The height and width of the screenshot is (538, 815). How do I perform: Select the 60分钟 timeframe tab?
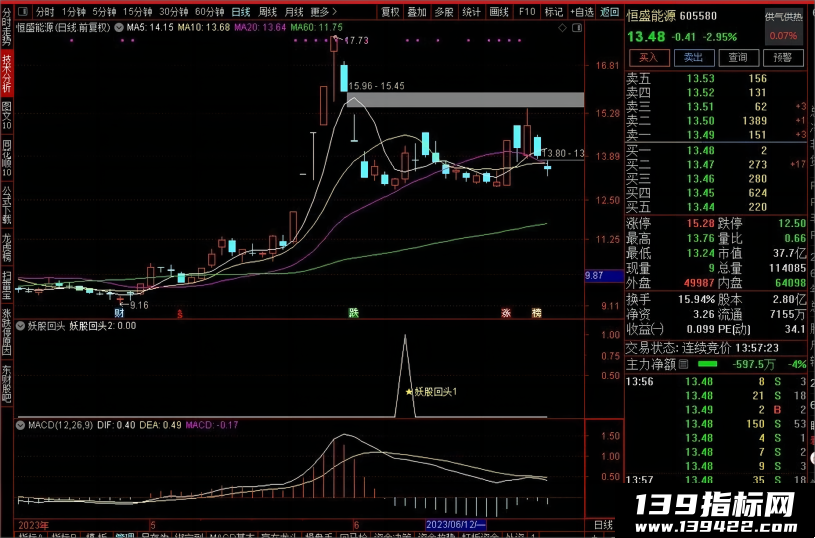point(209,11)
